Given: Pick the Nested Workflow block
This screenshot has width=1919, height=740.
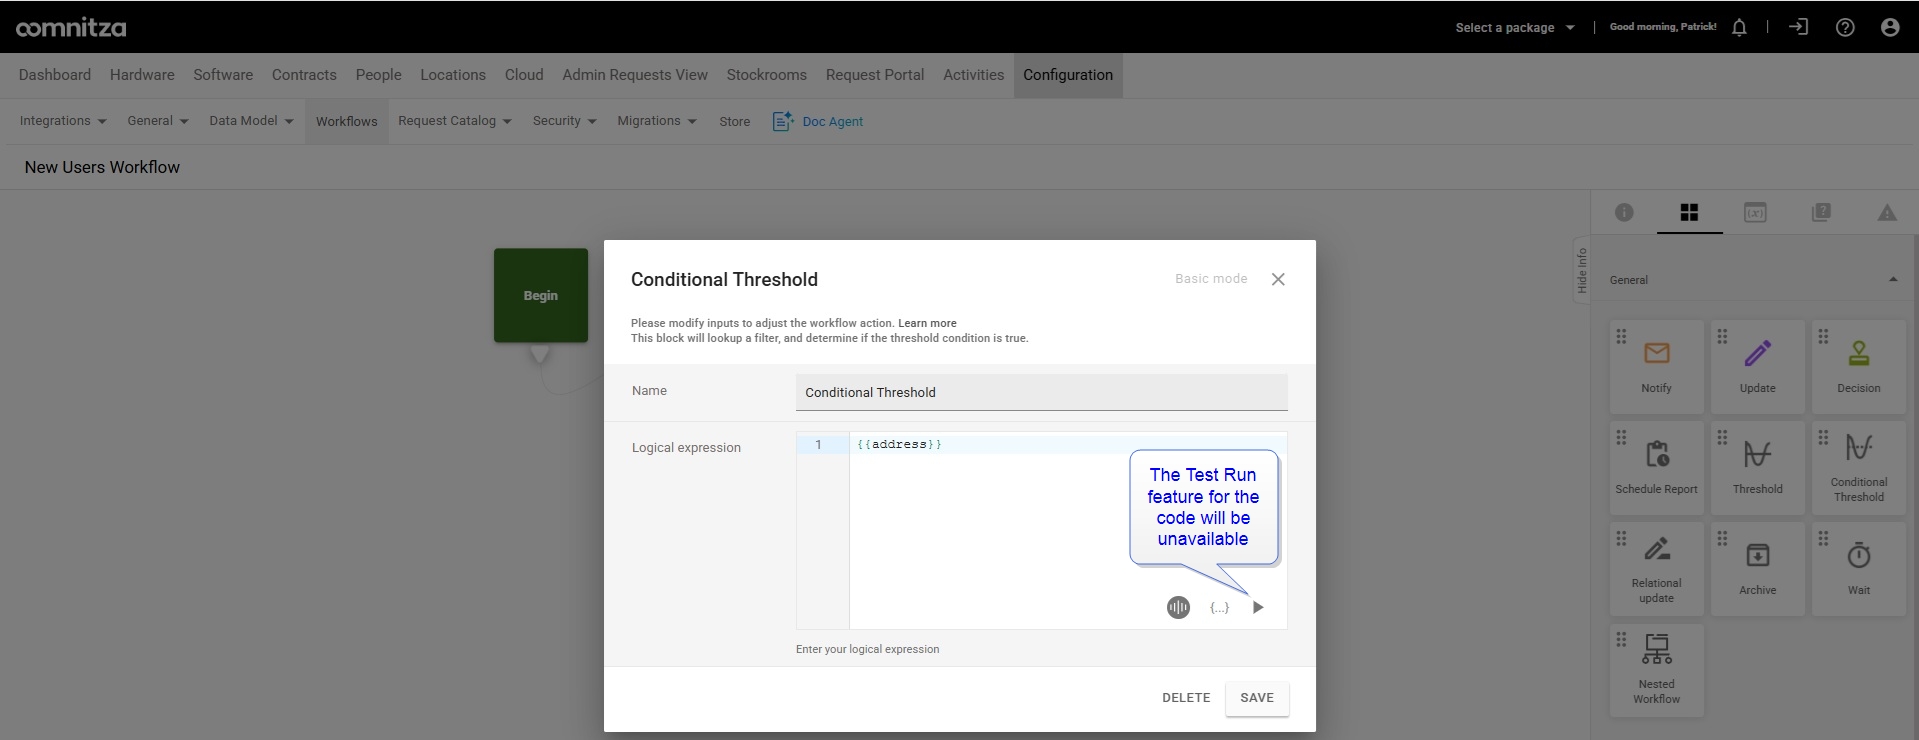Looking at the screenshot, I should pos(1656,670).
